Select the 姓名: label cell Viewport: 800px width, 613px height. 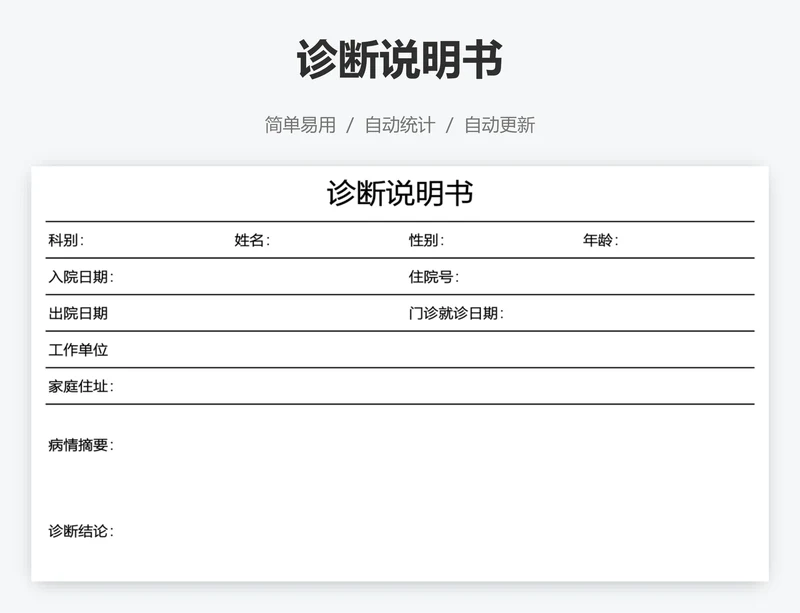(x=252, y=240)
